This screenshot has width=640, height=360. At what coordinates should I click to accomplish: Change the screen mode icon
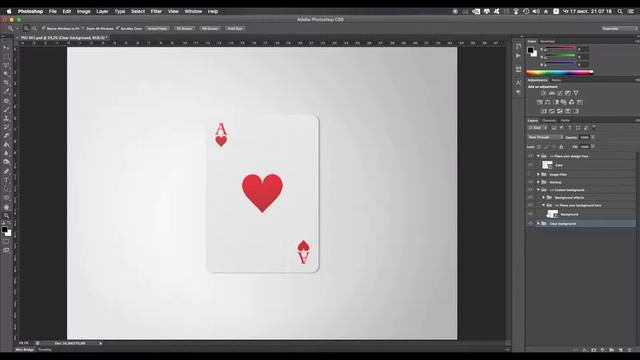[6, 250]
